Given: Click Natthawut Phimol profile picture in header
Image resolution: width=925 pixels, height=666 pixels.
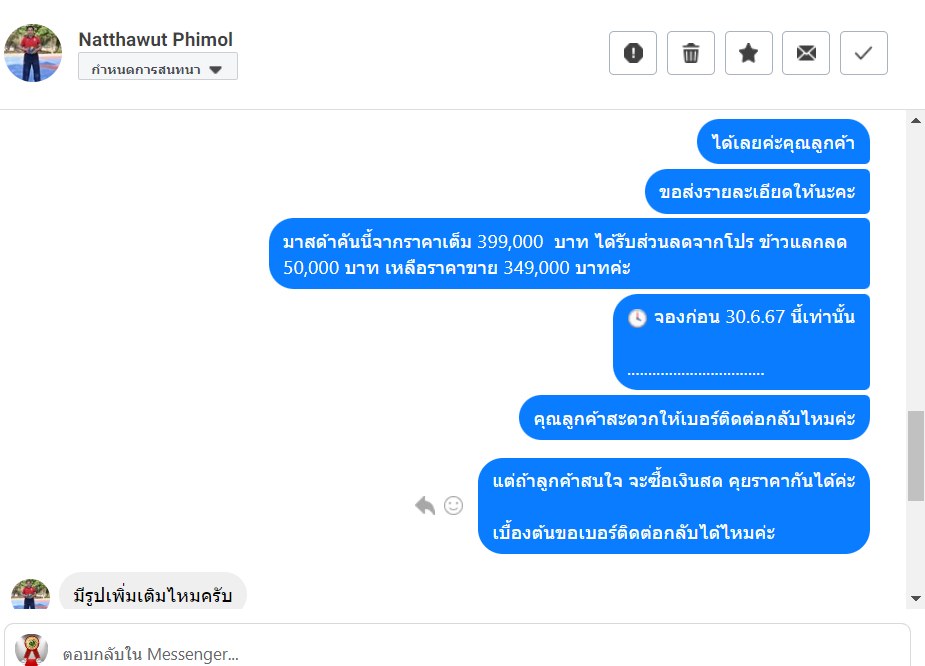Looking at the screenshot, I should click(x=34, y=53).
